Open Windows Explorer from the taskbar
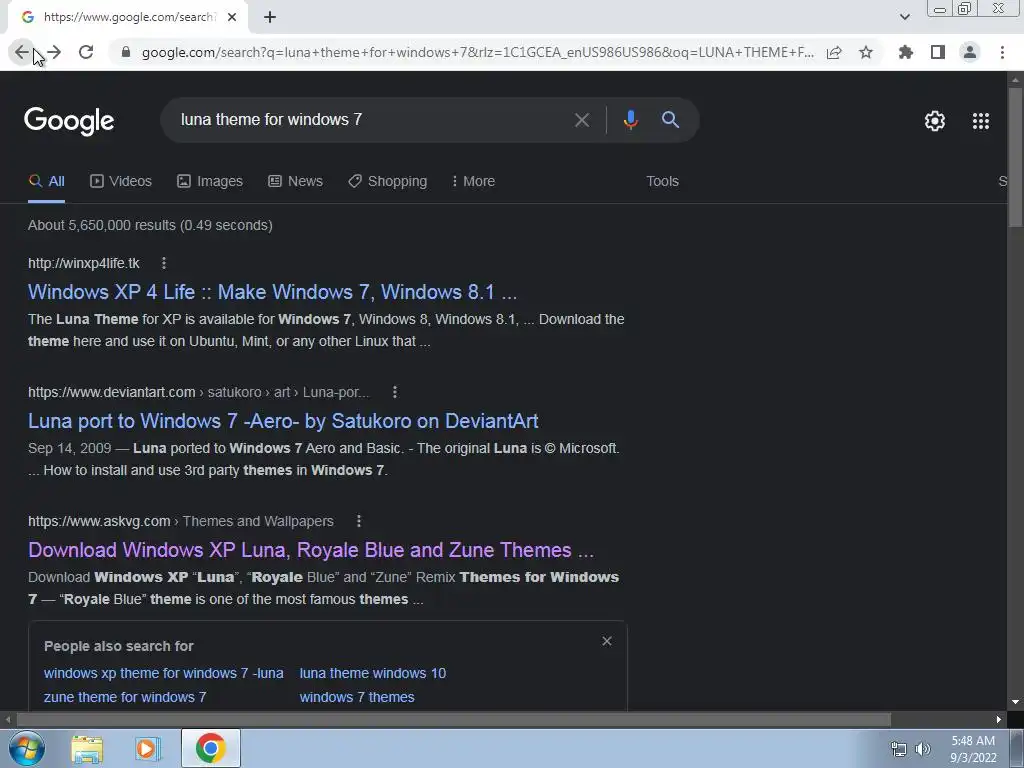The height and width of the screenshot is (768, 1024). pos(87,748)
